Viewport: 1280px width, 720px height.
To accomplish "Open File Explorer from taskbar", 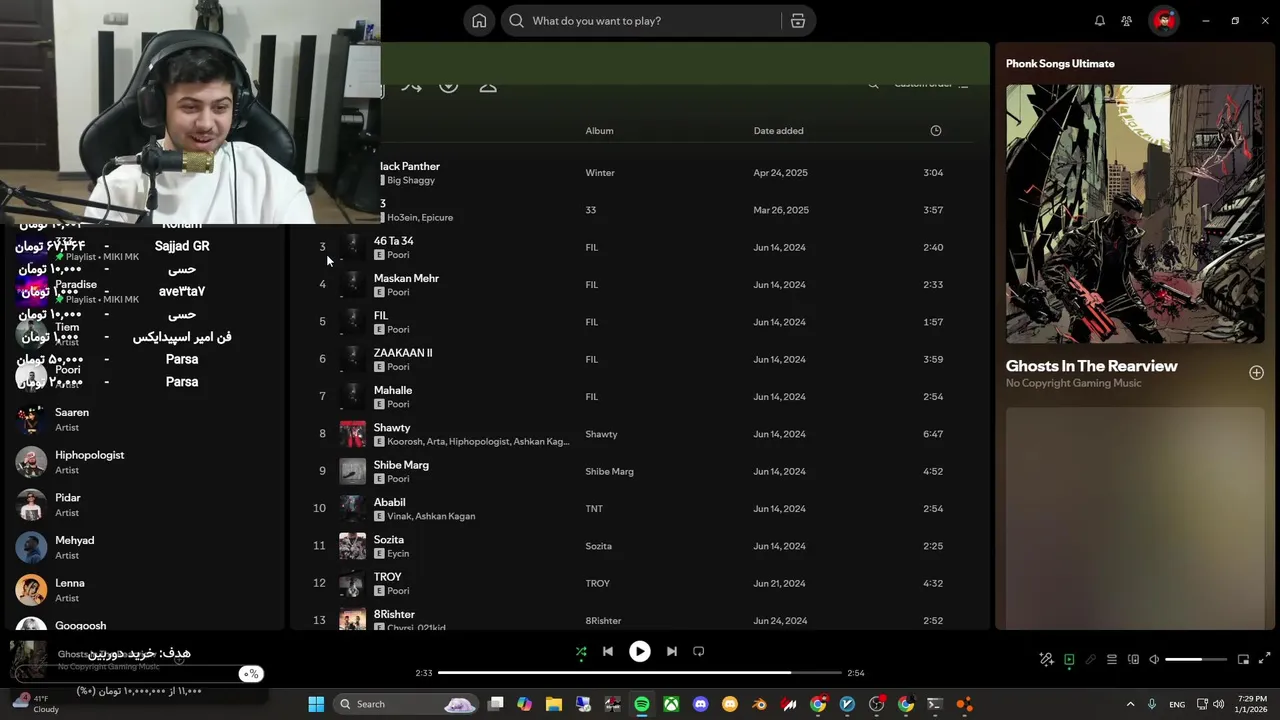I will point(554,704).
